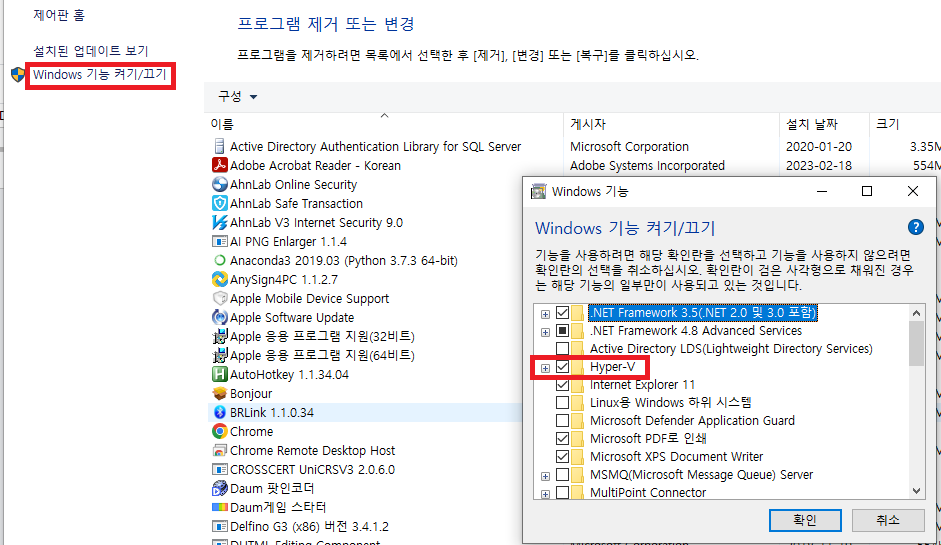Click the BRLink Bluetooth icon
The image size is (941, 545).
click(220, 412)
